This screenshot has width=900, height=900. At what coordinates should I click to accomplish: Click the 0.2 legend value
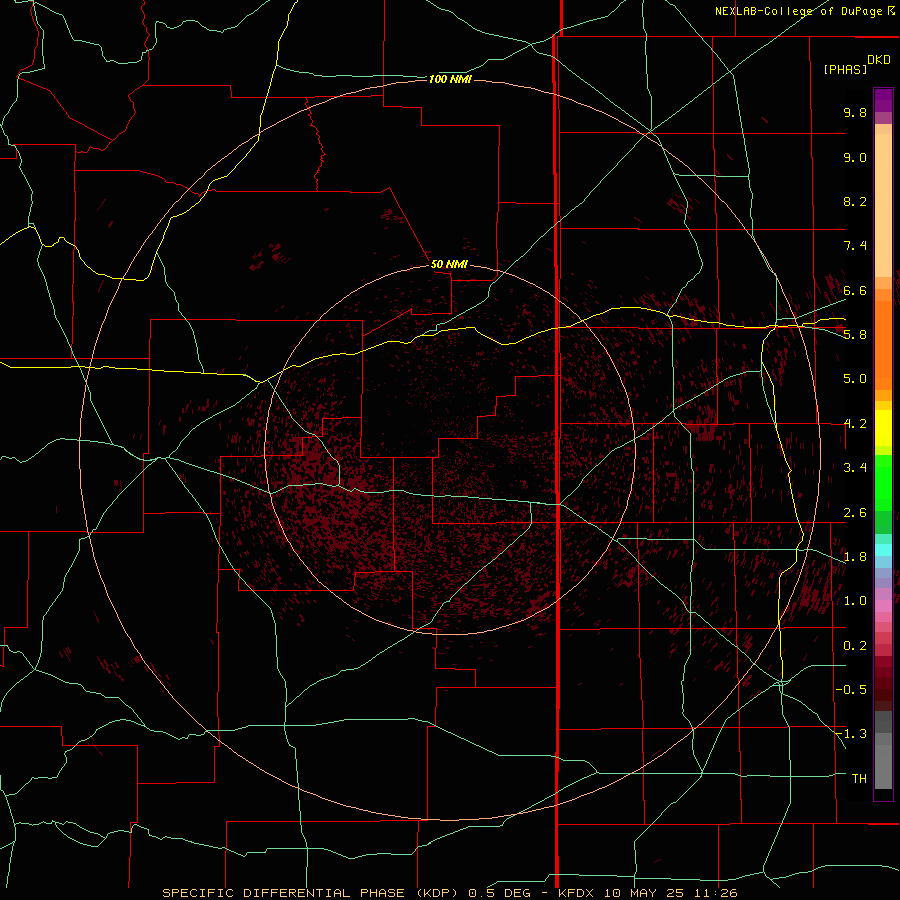tap(855, 646)
